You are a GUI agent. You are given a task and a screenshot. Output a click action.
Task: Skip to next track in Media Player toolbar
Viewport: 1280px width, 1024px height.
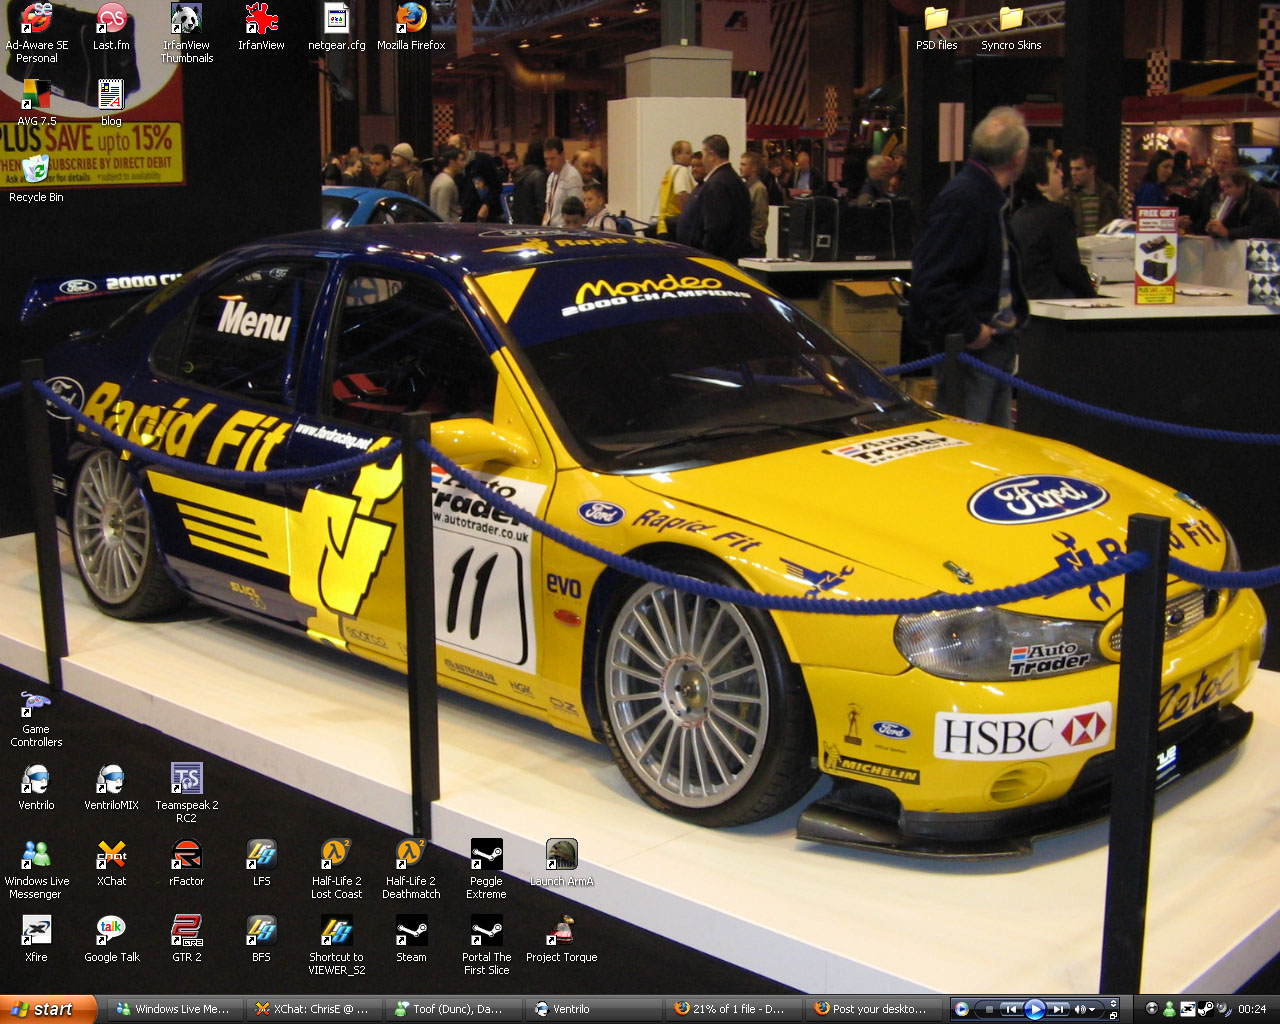pos(1058,1009)
